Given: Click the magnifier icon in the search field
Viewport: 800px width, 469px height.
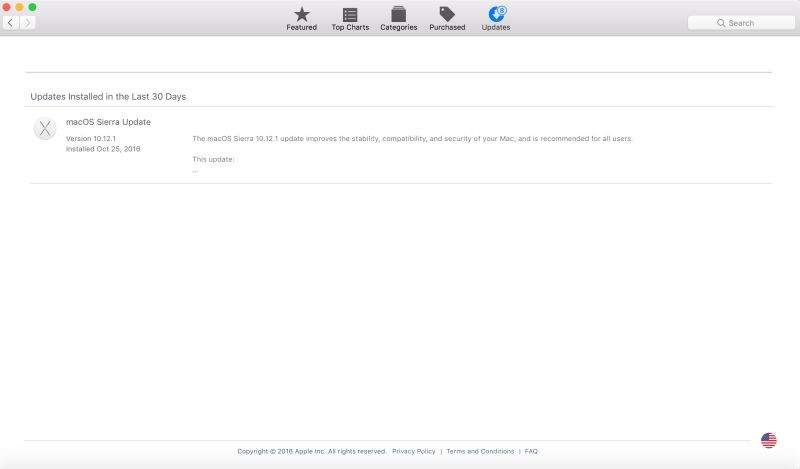Looking at the screenshot, I should (x=721, y=23).
